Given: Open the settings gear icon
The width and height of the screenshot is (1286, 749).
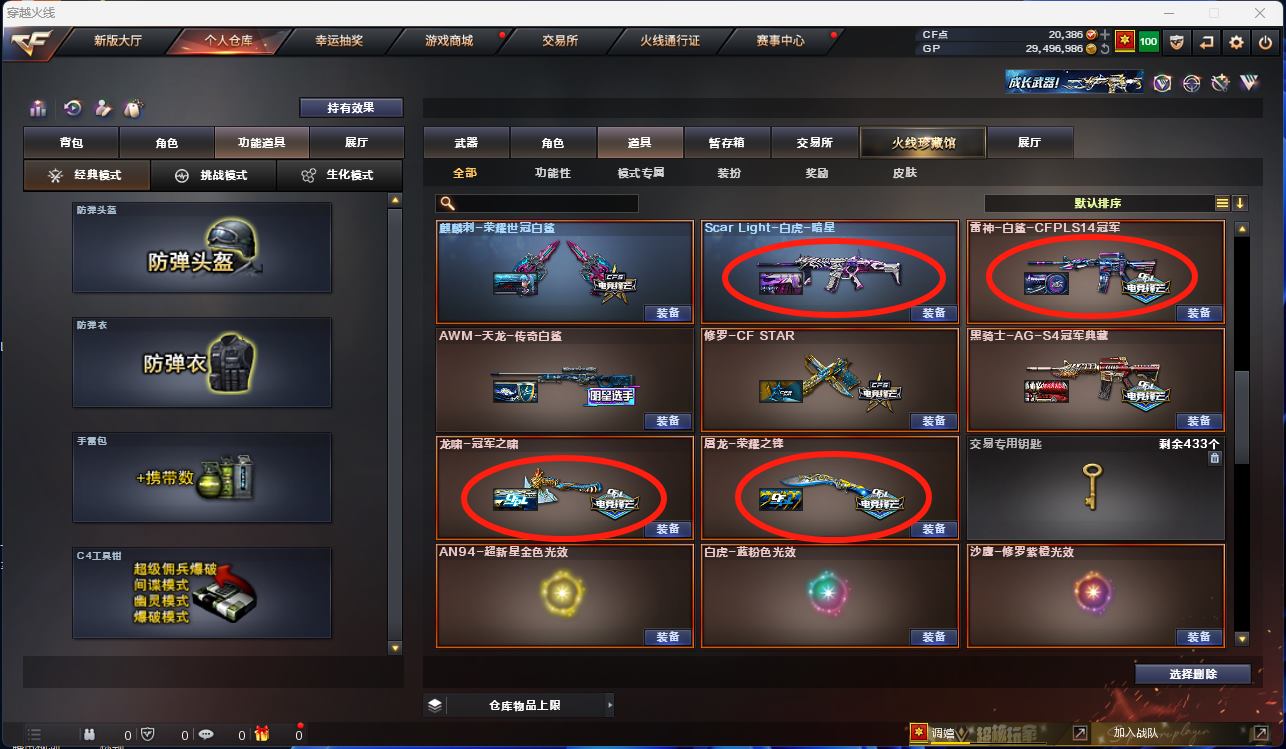Looking at the screenshot, I should coord(1236,42).
